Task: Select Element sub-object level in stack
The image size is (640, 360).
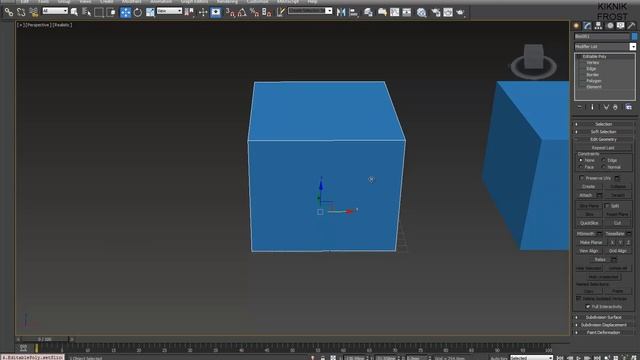Action: [594, 87]
